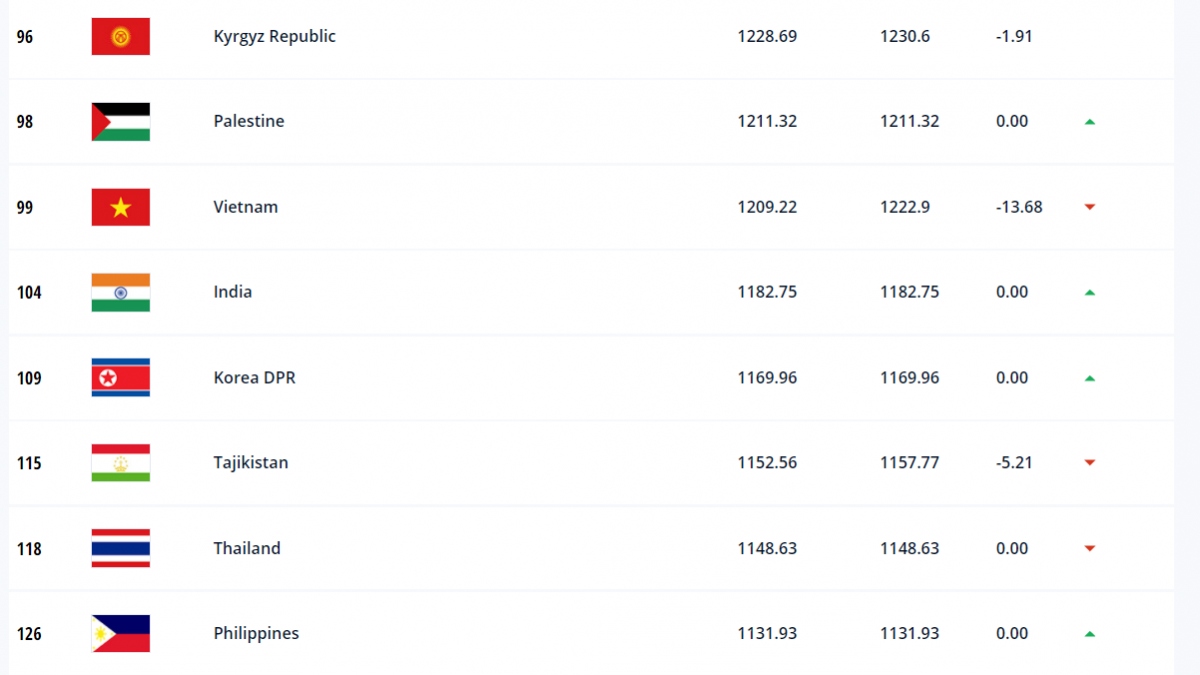Click Vietnam's -13.68 points change value
This screenshot has width=1200, height=675.
(x=1019, y=207)
